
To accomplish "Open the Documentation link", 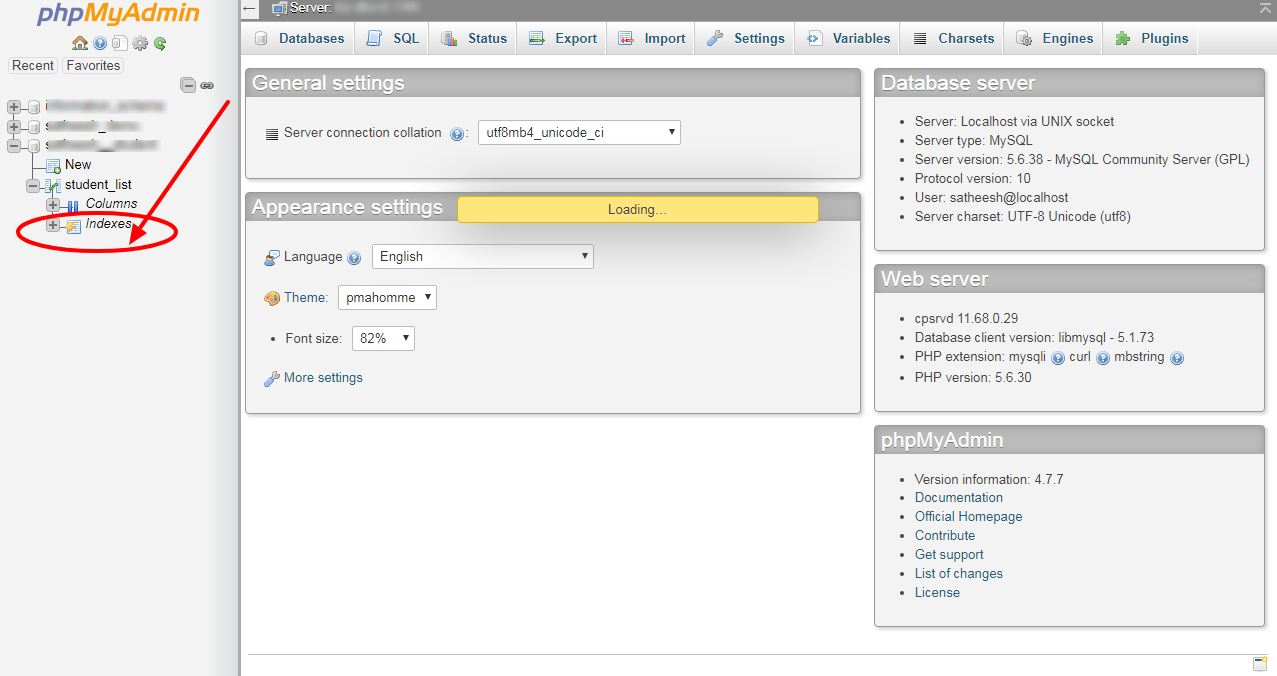I will tap(958, 498).
